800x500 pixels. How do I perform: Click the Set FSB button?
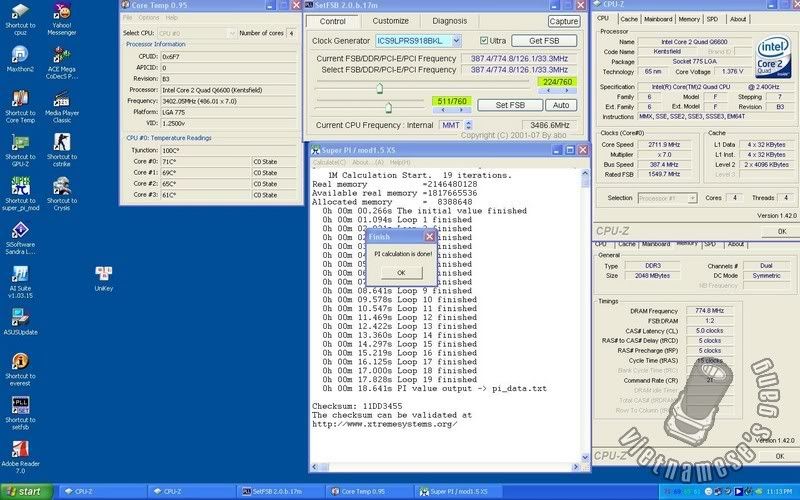[510, 105]
